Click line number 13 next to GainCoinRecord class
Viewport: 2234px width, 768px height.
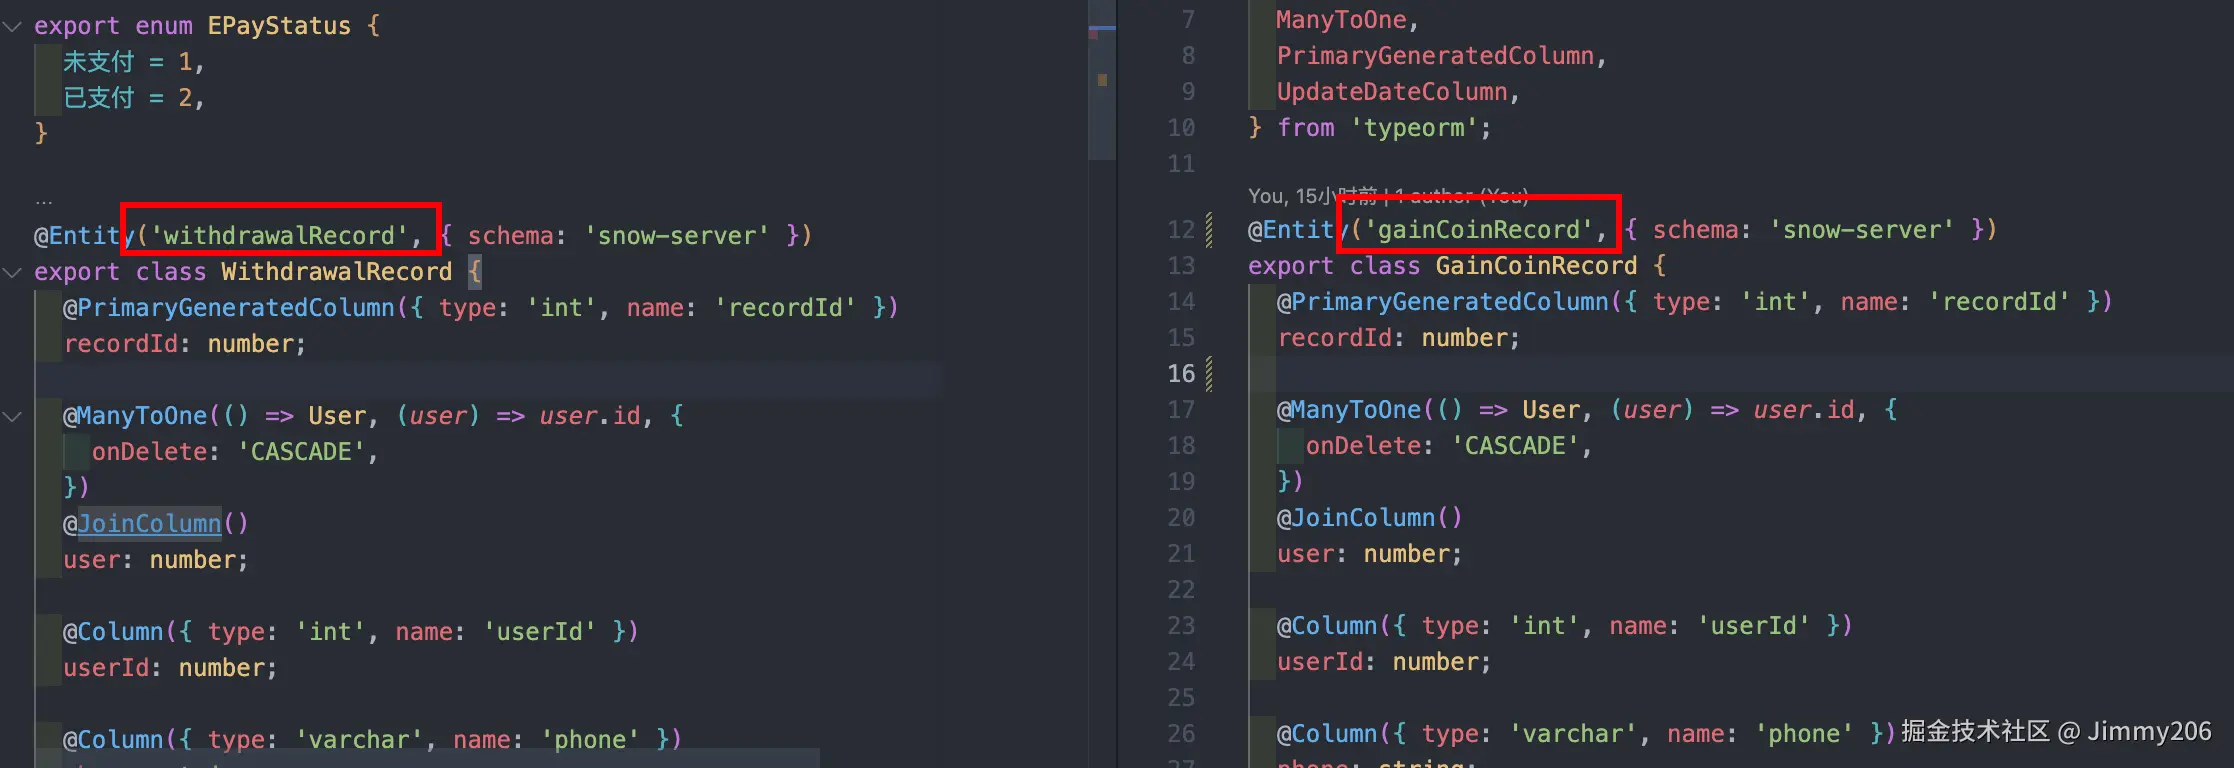point(1181,266)
